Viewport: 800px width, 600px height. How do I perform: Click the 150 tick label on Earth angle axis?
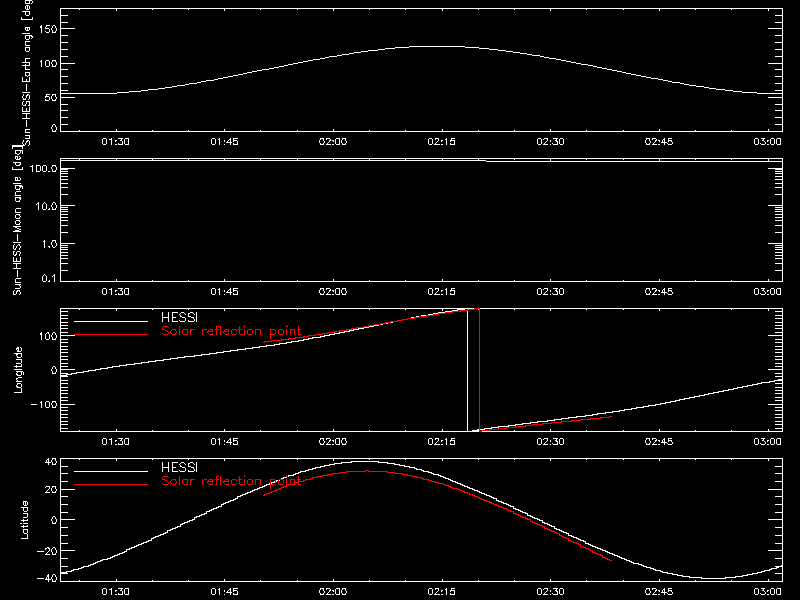(47, 29)
